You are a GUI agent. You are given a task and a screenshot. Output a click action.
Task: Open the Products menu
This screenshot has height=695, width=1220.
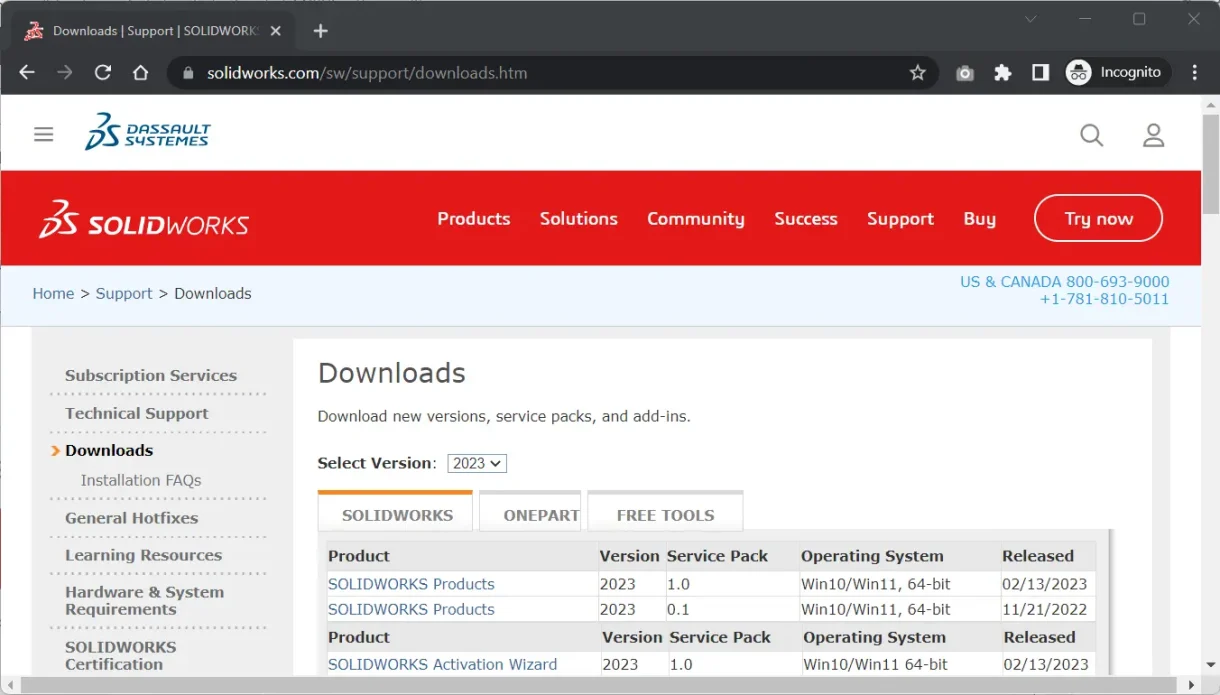tap(474, 219)
